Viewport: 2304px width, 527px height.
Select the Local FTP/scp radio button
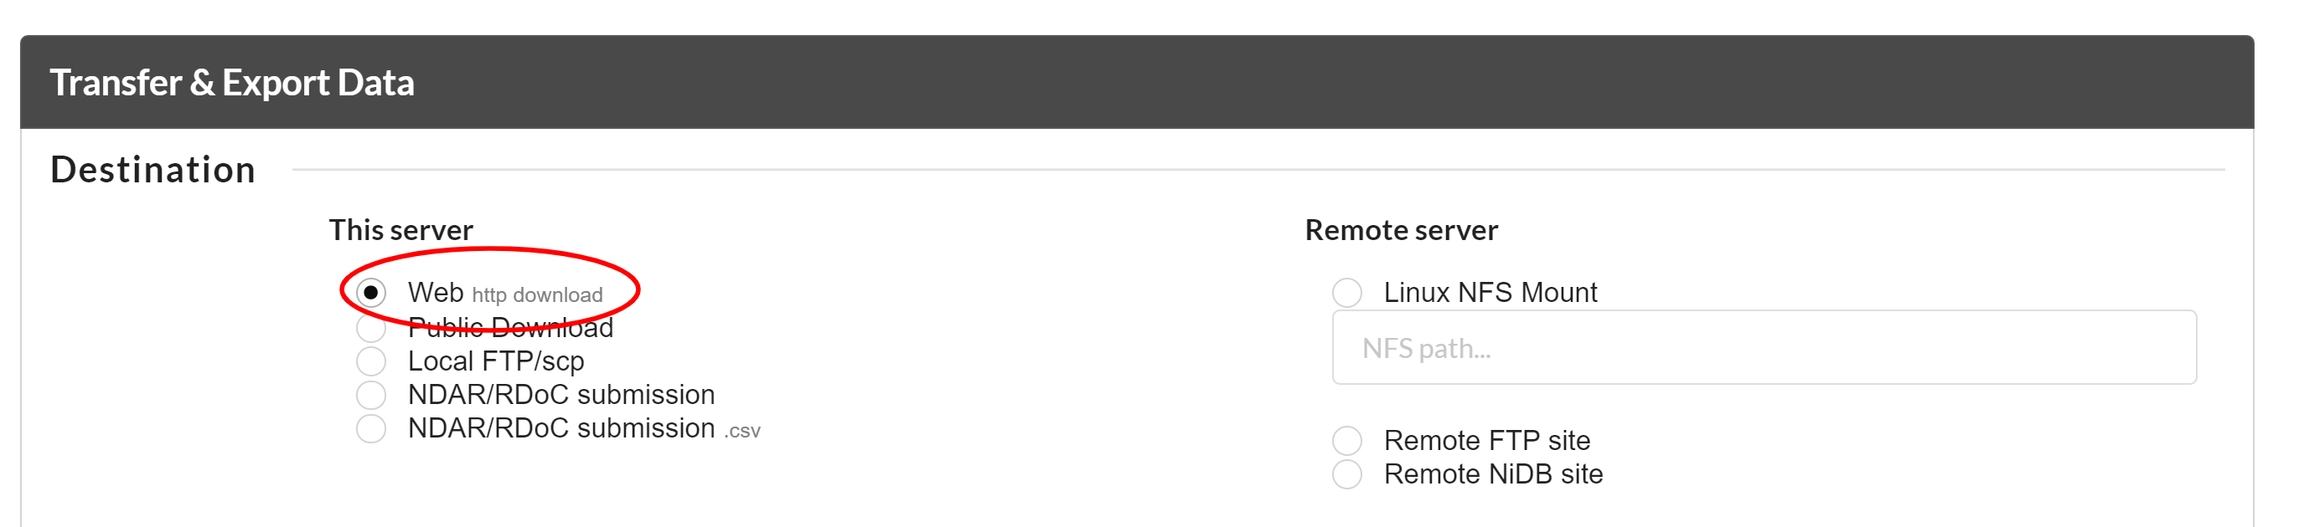pos(371,361)
